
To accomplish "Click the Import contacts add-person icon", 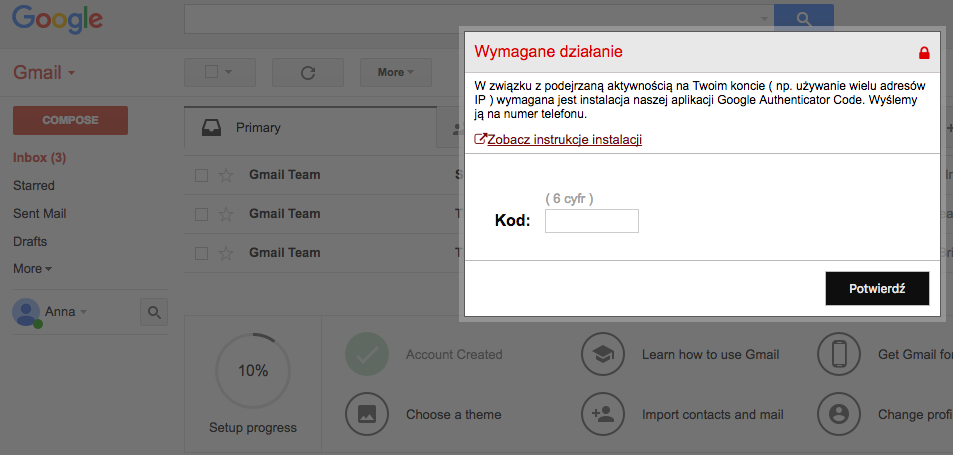I will point(603,415).
